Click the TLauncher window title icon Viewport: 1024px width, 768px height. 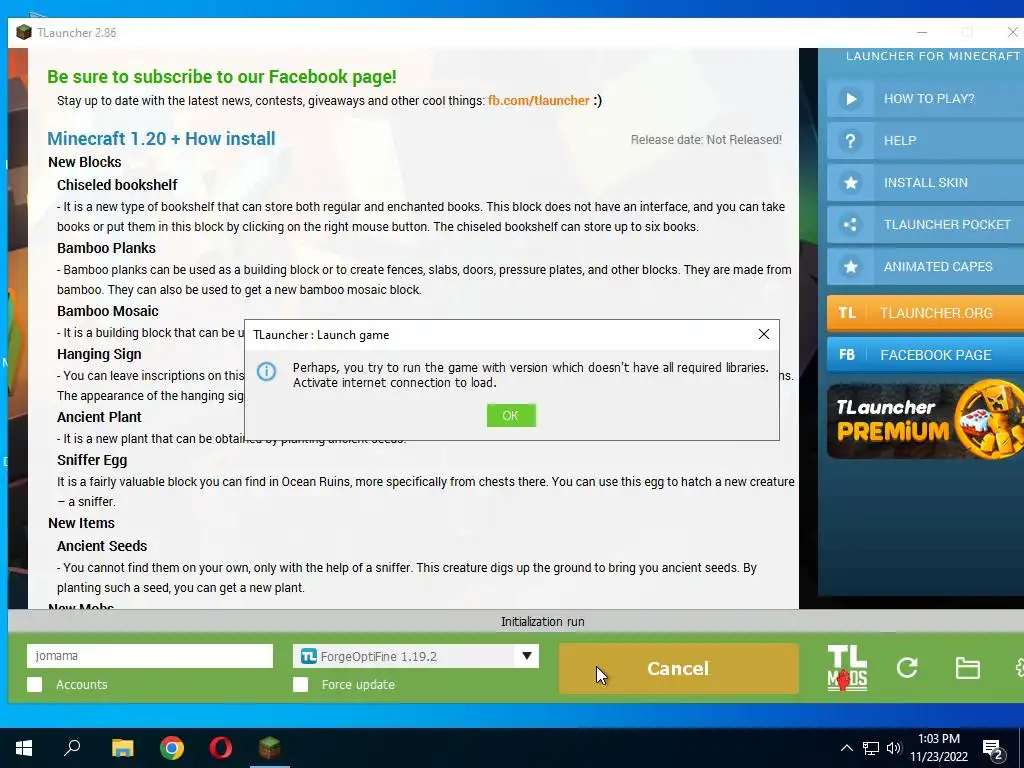(24, 32)
